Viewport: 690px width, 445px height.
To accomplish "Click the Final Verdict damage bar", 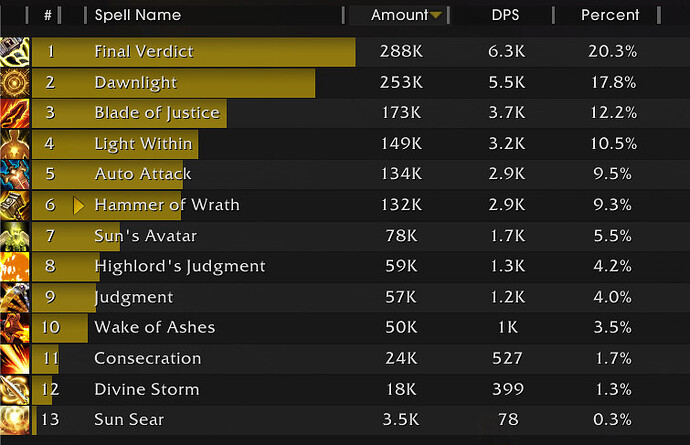I will point(194,52).
